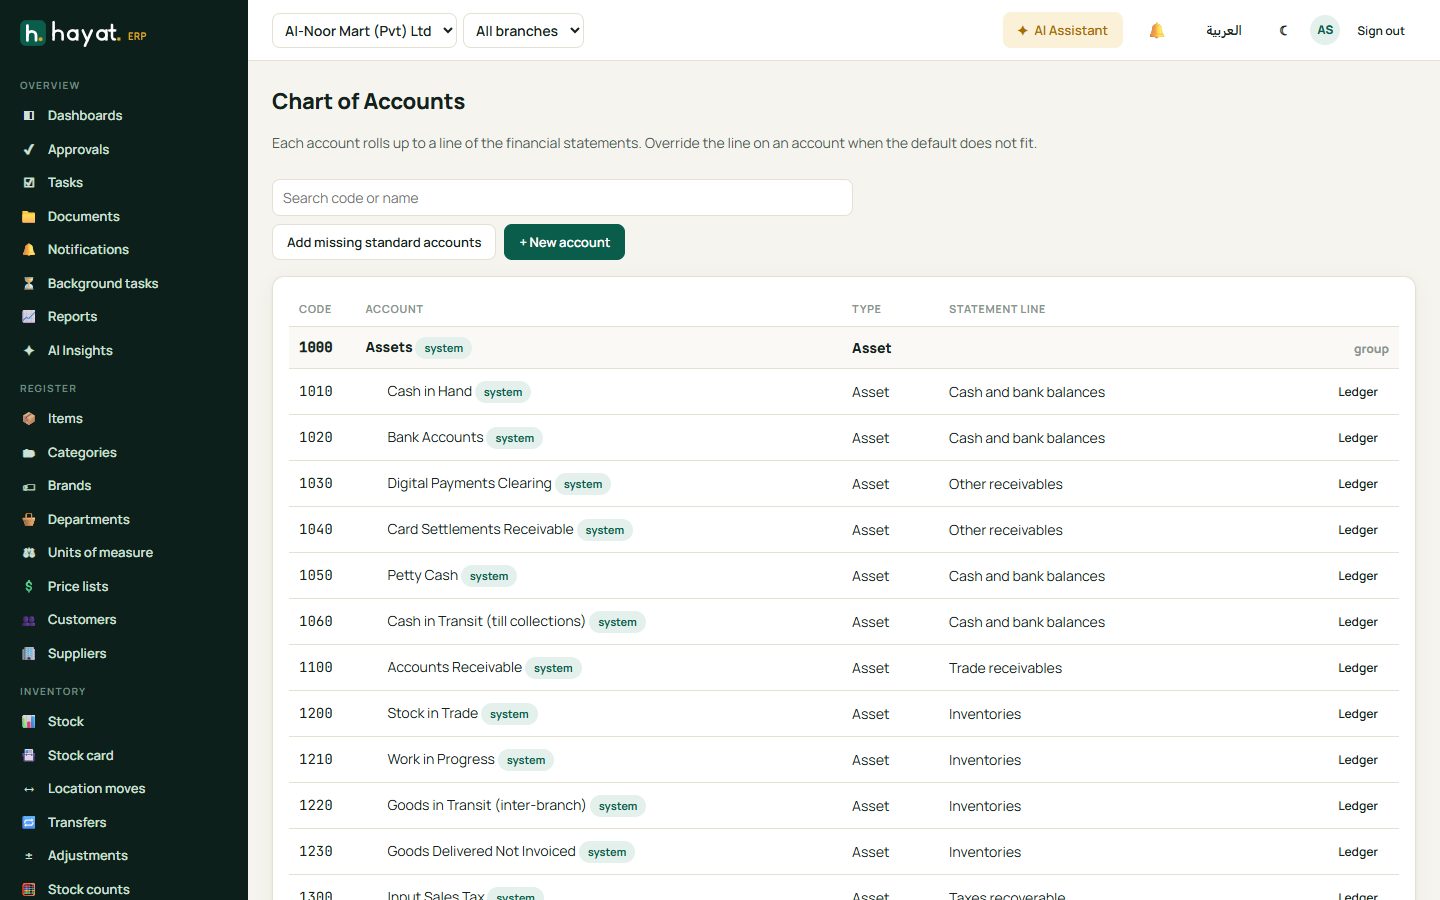The image size is (1440, 900).
Task: Select the Price lists dollar icon
Action: click(x=29, y=587)
